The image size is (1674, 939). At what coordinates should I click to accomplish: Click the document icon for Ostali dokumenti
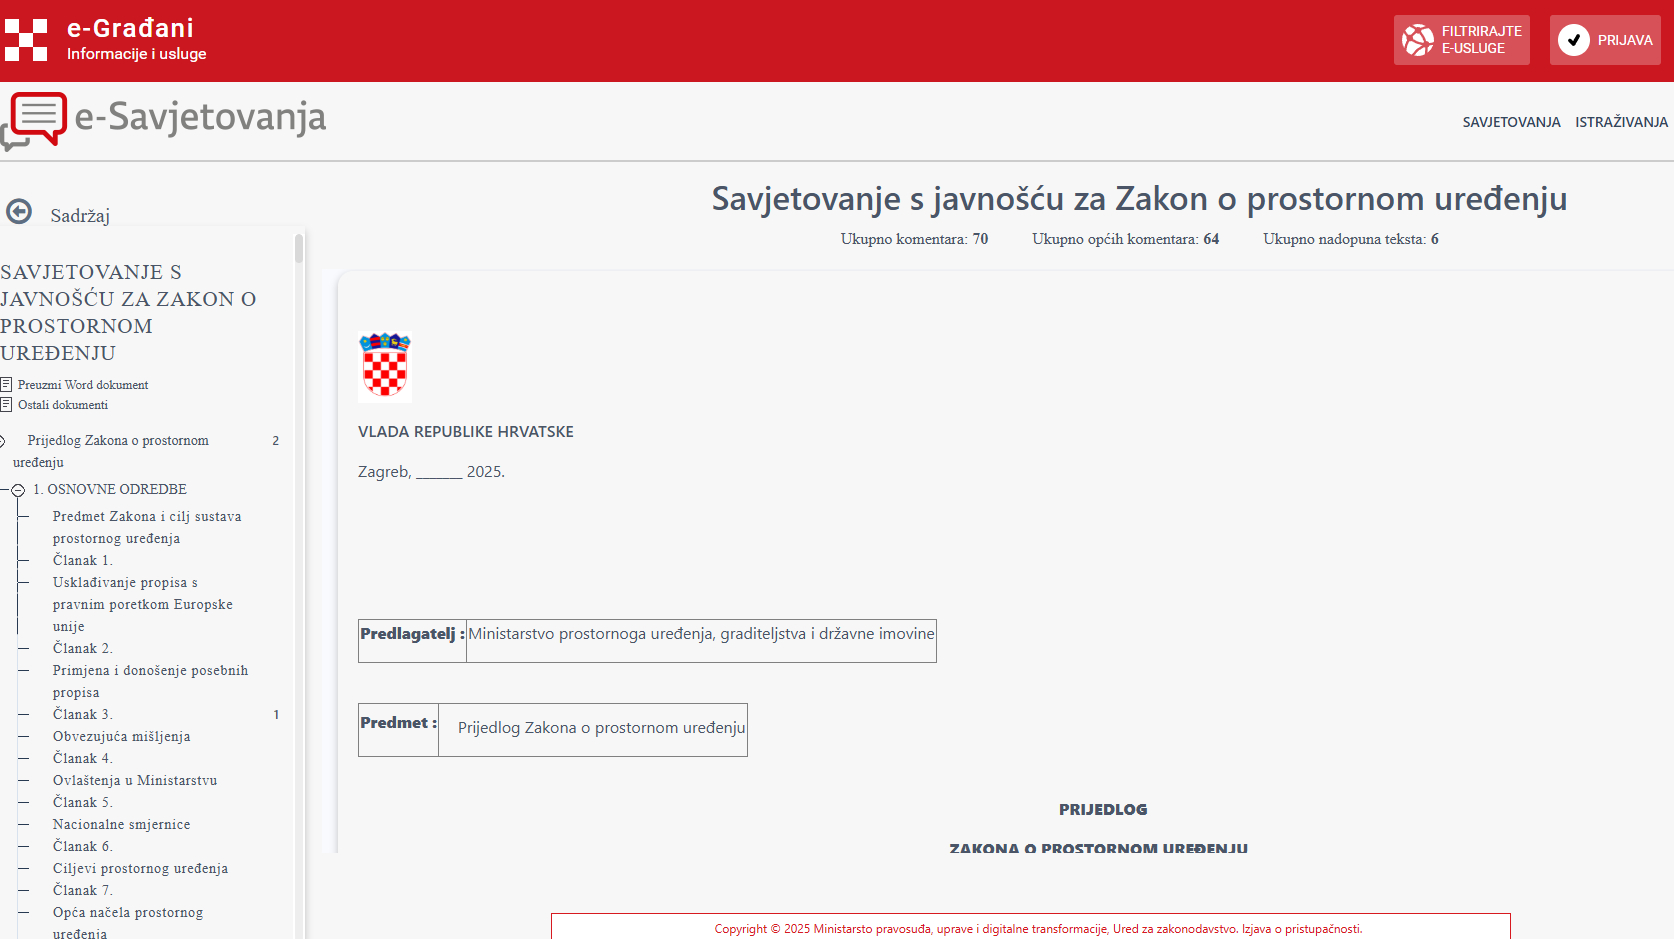(6, 405)
